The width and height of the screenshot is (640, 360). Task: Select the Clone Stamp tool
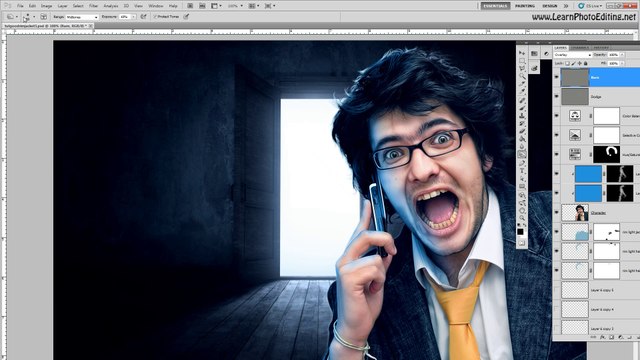[x=522, y=116]
